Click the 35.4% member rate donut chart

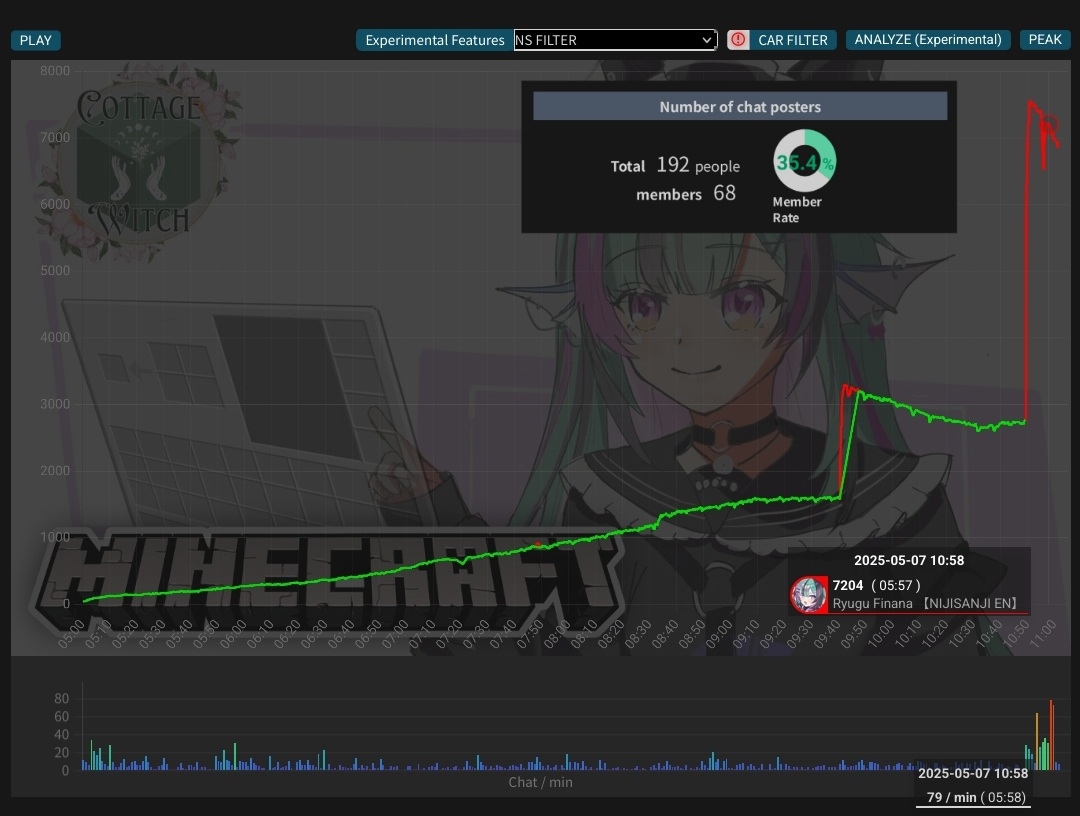pos(804,161)
